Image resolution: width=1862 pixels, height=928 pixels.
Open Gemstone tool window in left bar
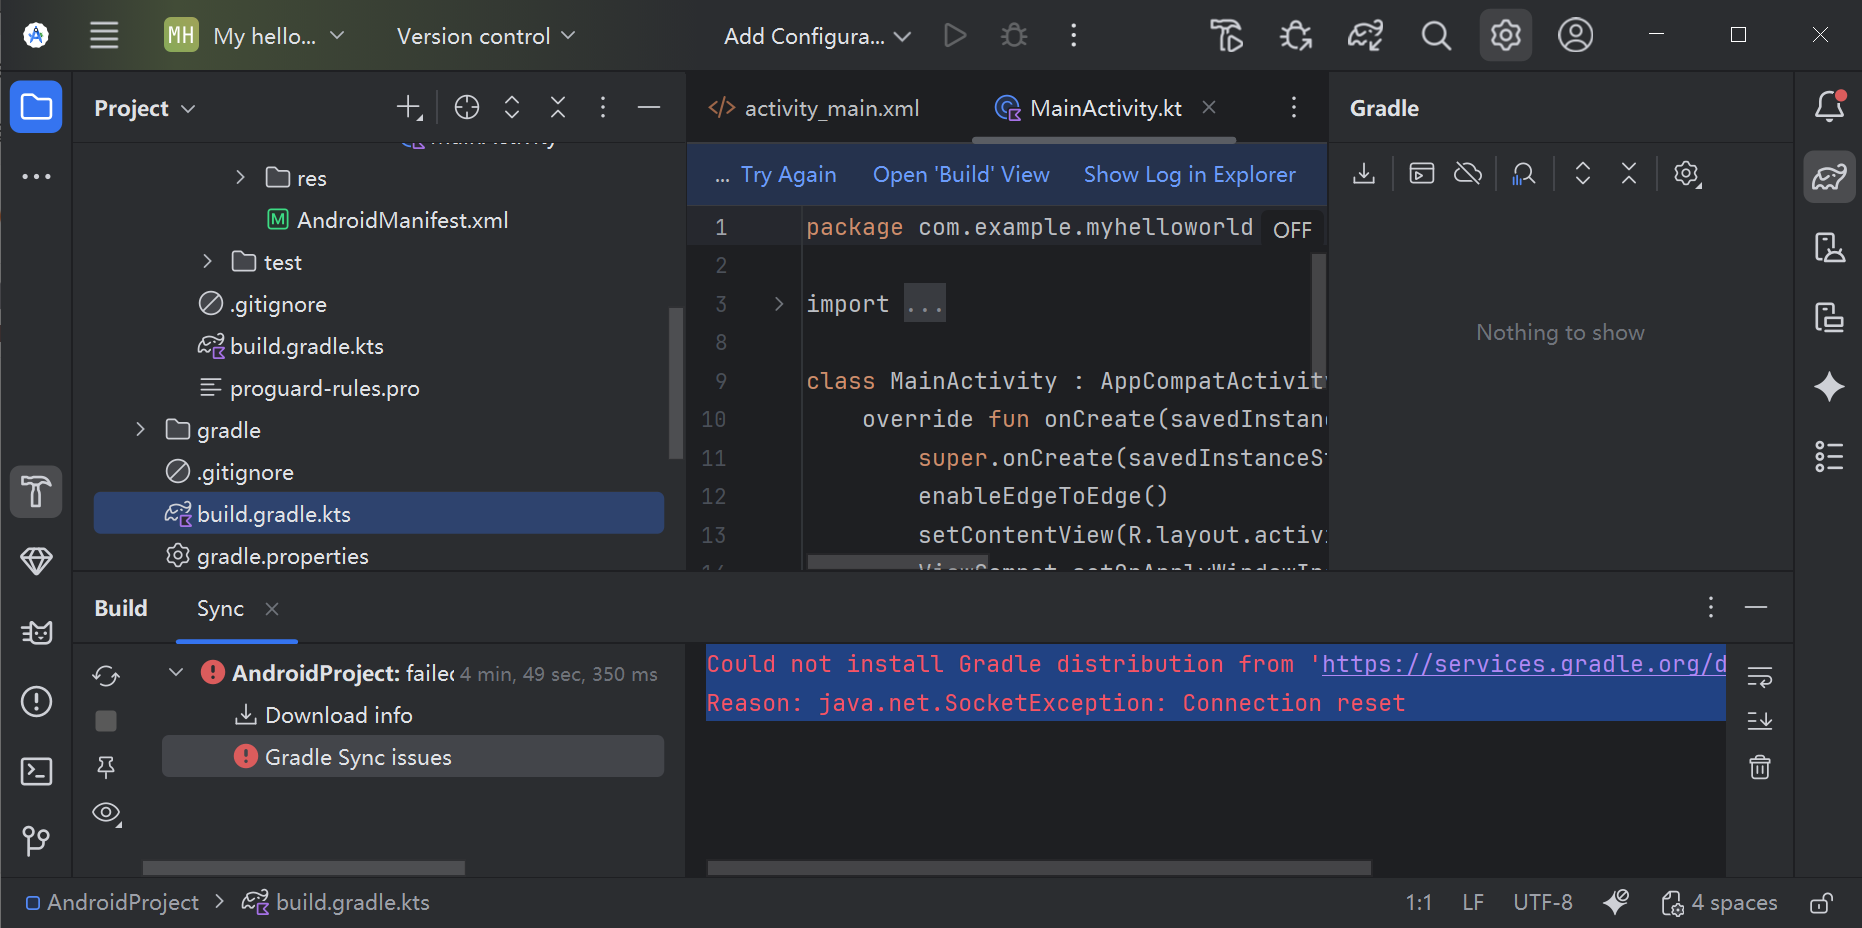[36, 561]
